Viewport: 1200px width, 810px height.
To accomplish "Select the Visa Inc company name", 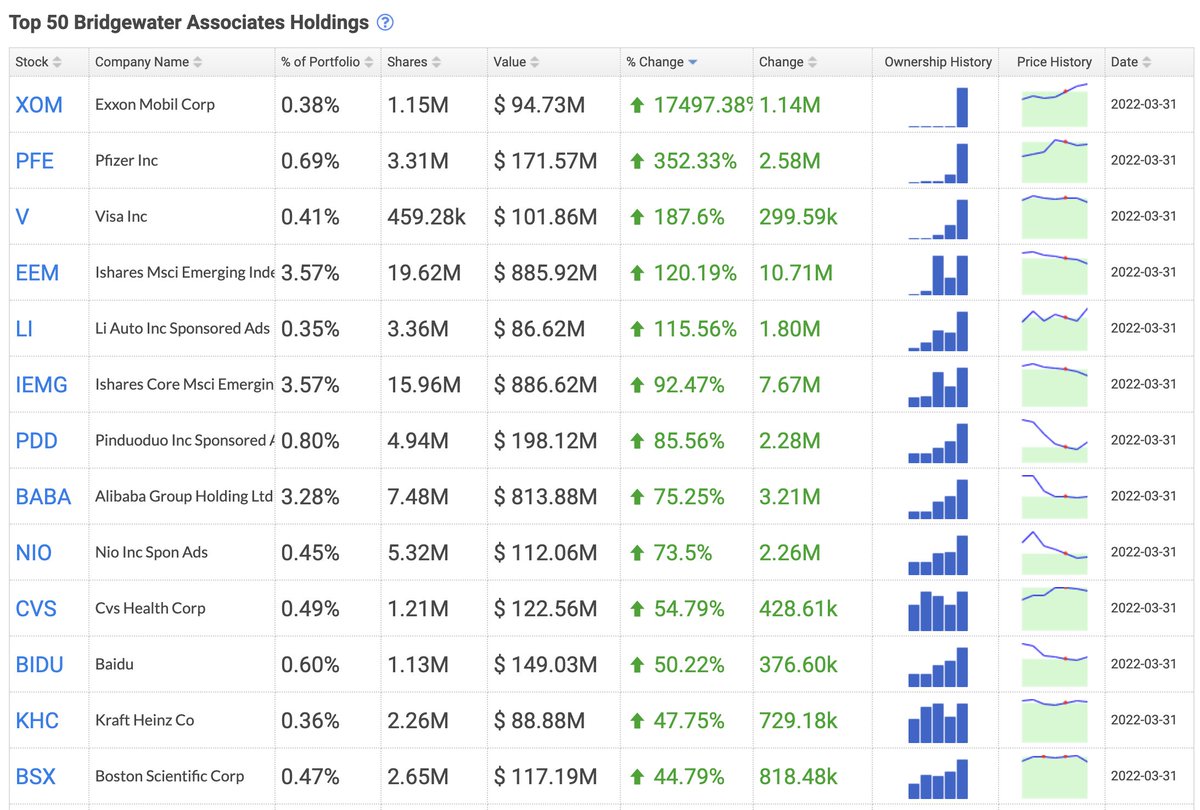I will click(121, 216).
